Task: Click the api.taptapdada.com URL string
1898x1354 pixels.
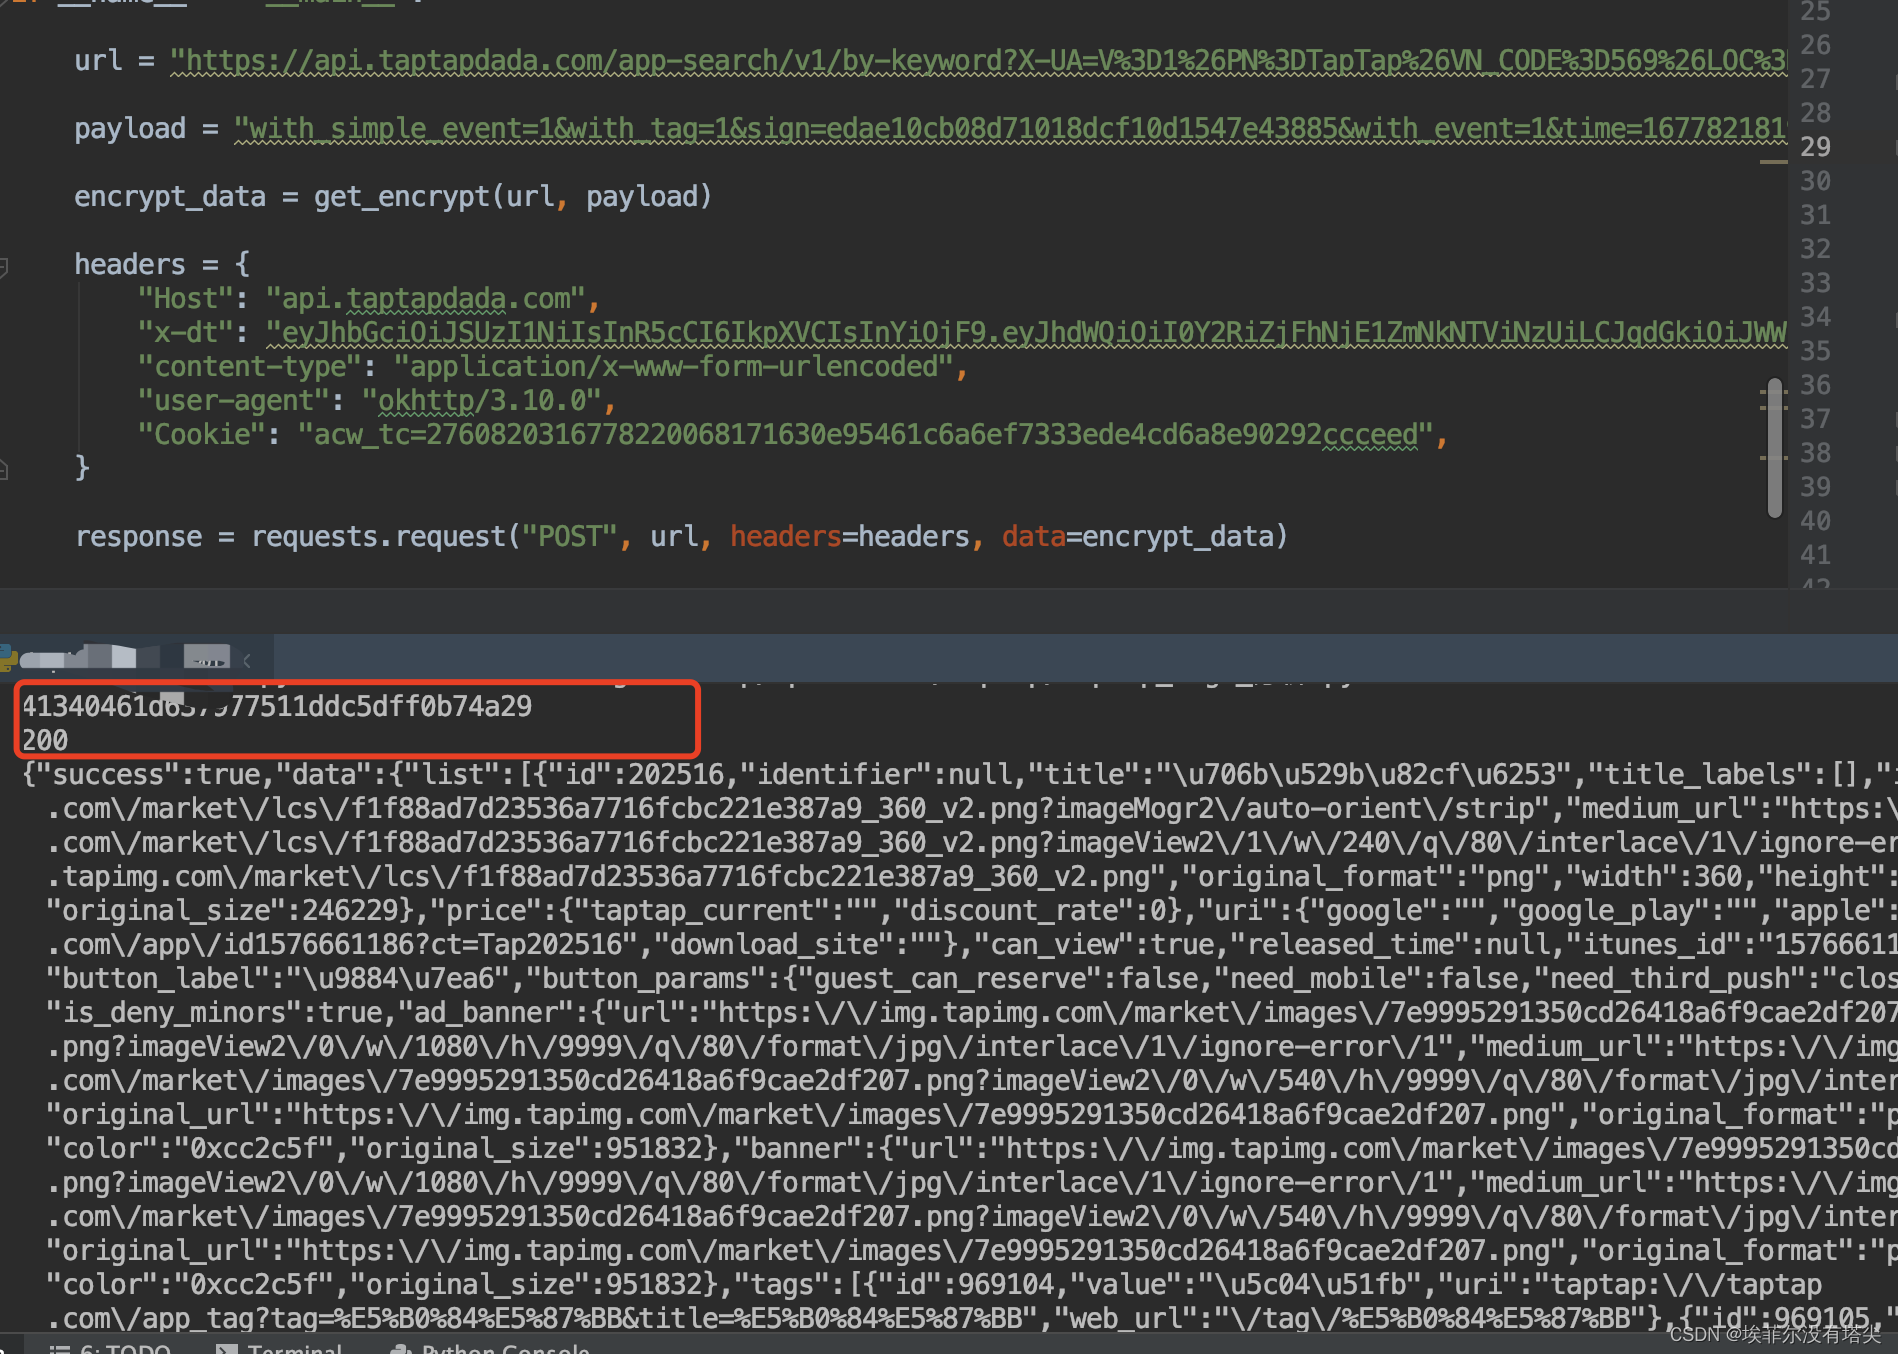Action: pyautogui.click(x=979, y=61)
